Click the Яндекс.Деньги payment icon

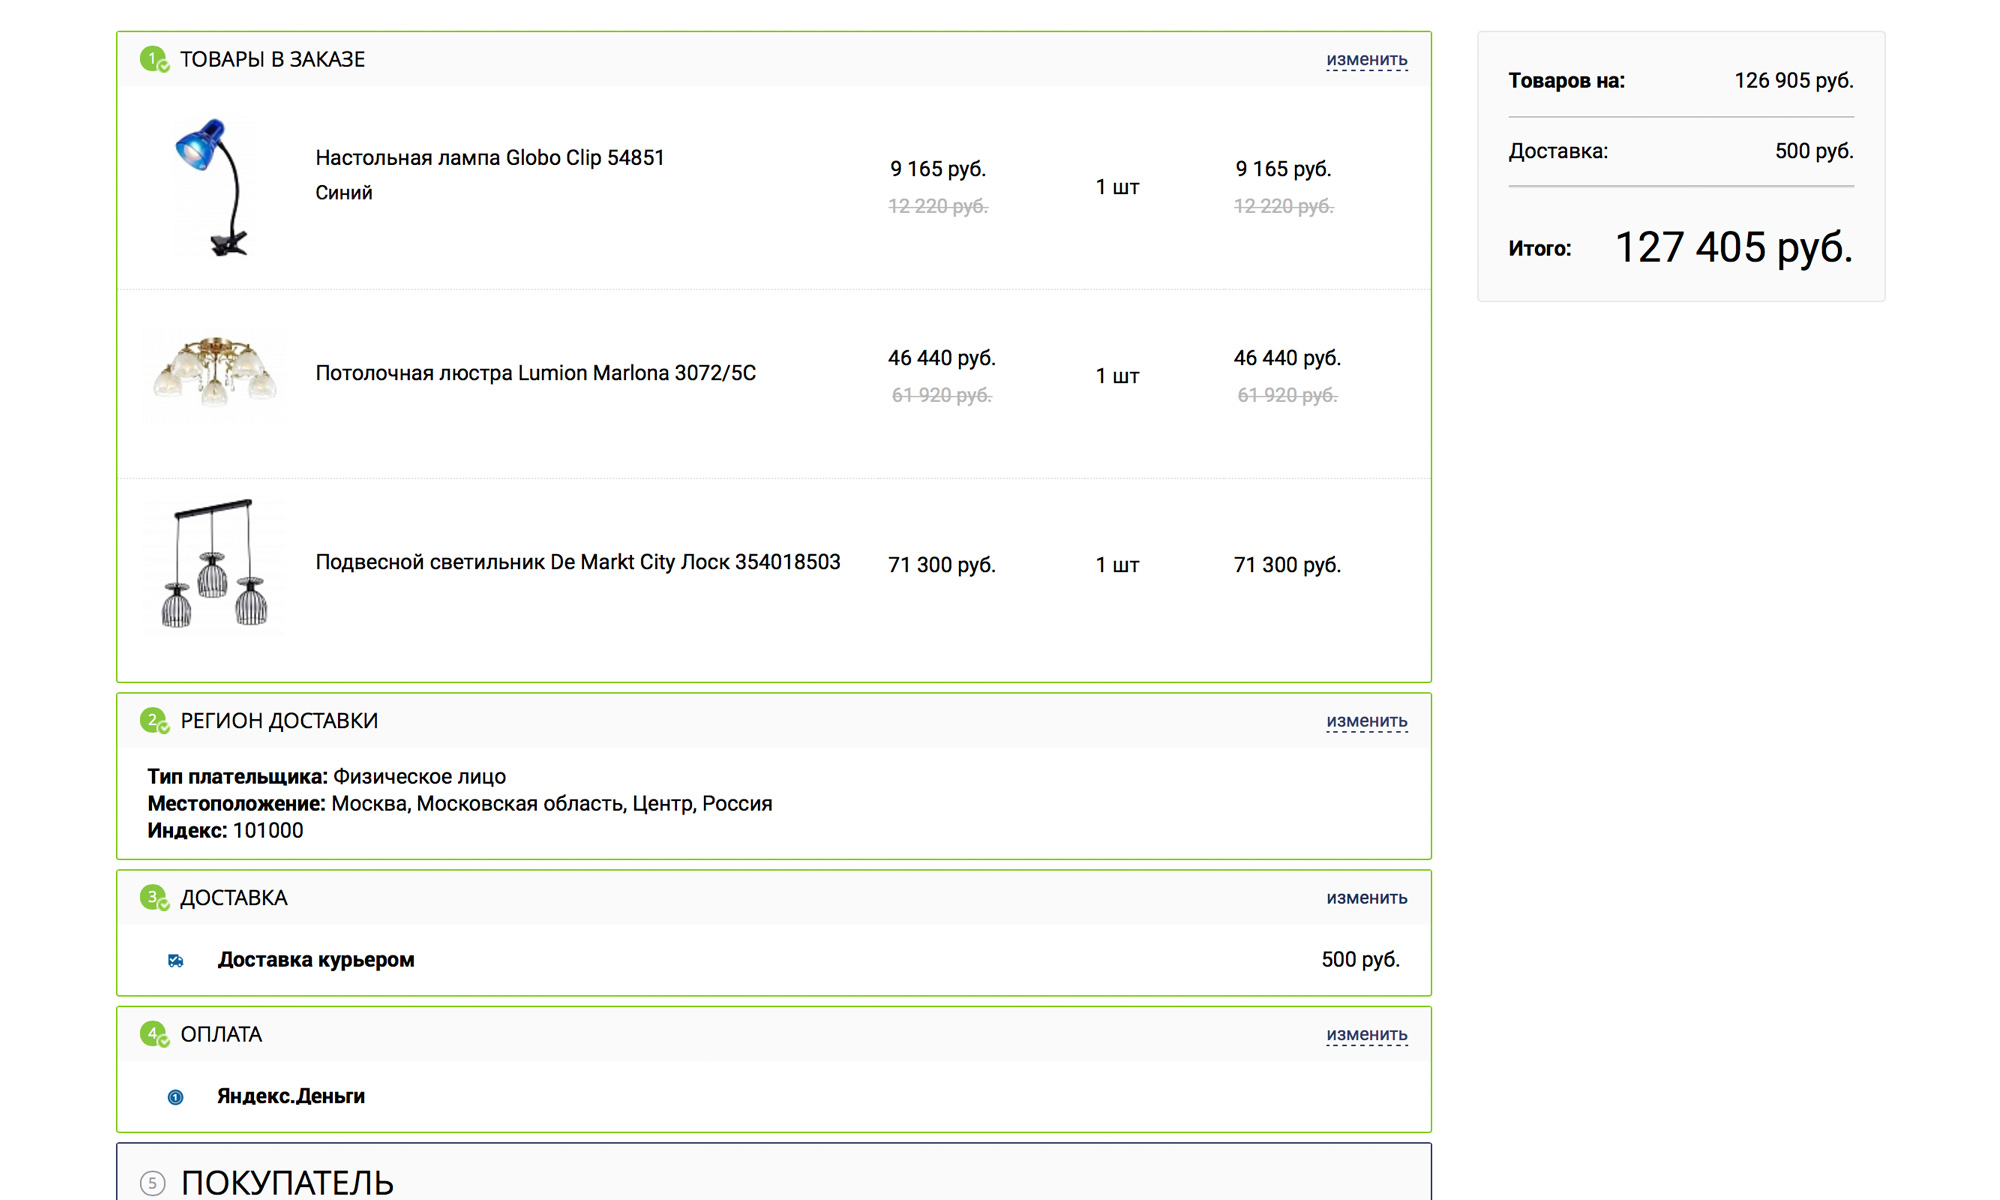pyautogui.click(x=176, y=1097)
